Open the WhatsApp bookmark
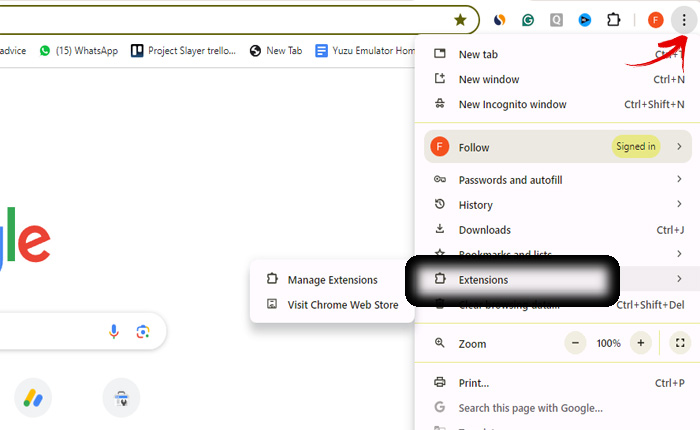Image resolution: width=700 pixels, height=430 pixels. (x=79, y=50)
